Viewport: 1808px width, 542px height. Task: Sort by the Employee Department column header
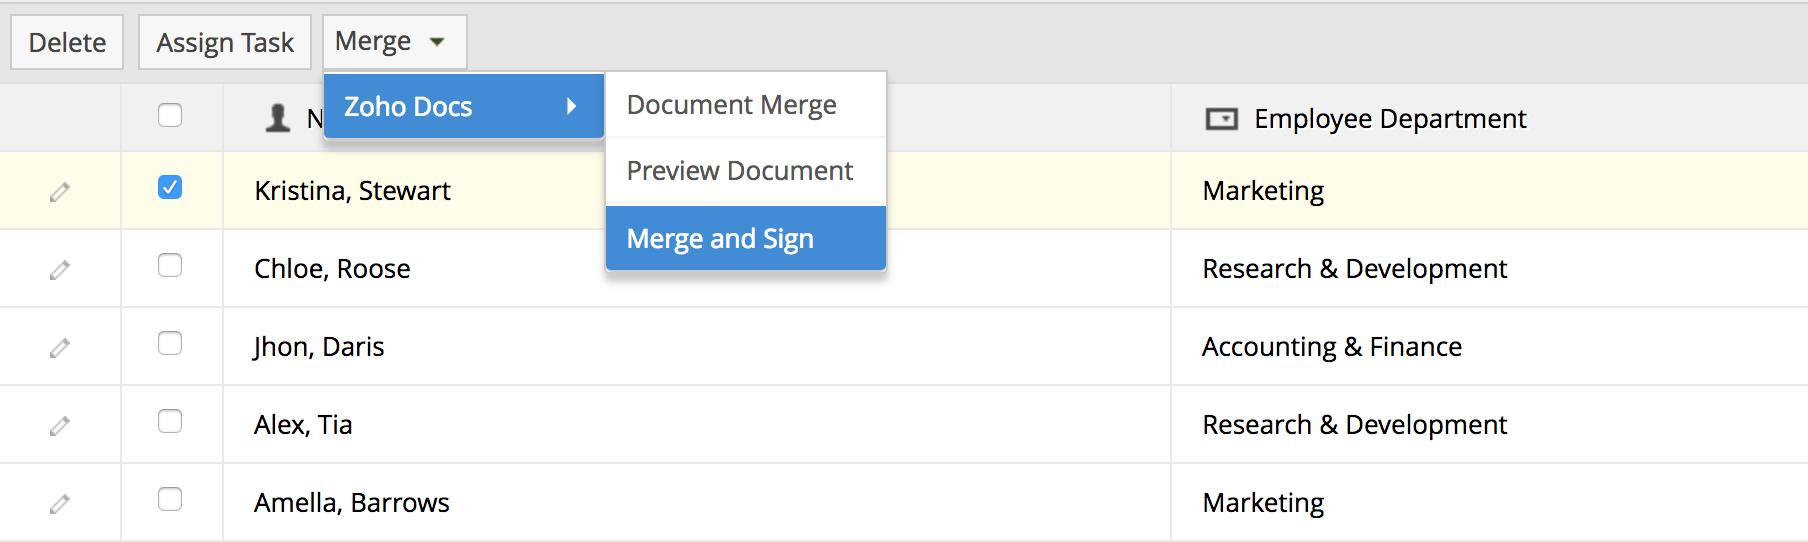point(1390,119)
